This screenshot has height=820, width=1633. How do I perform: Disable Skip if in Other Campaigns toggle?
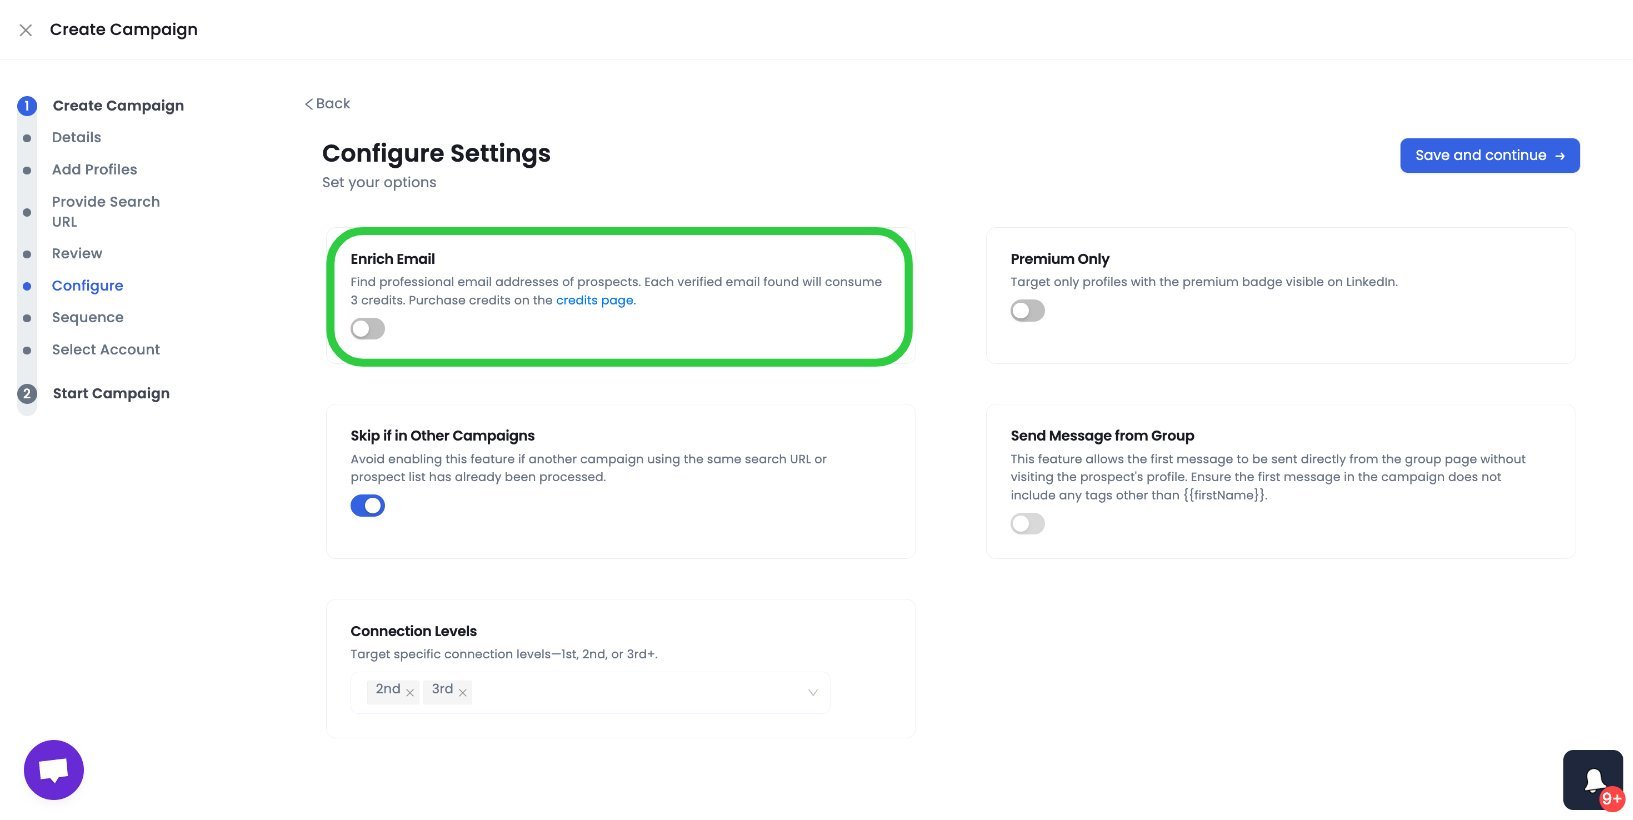[368, 506]
